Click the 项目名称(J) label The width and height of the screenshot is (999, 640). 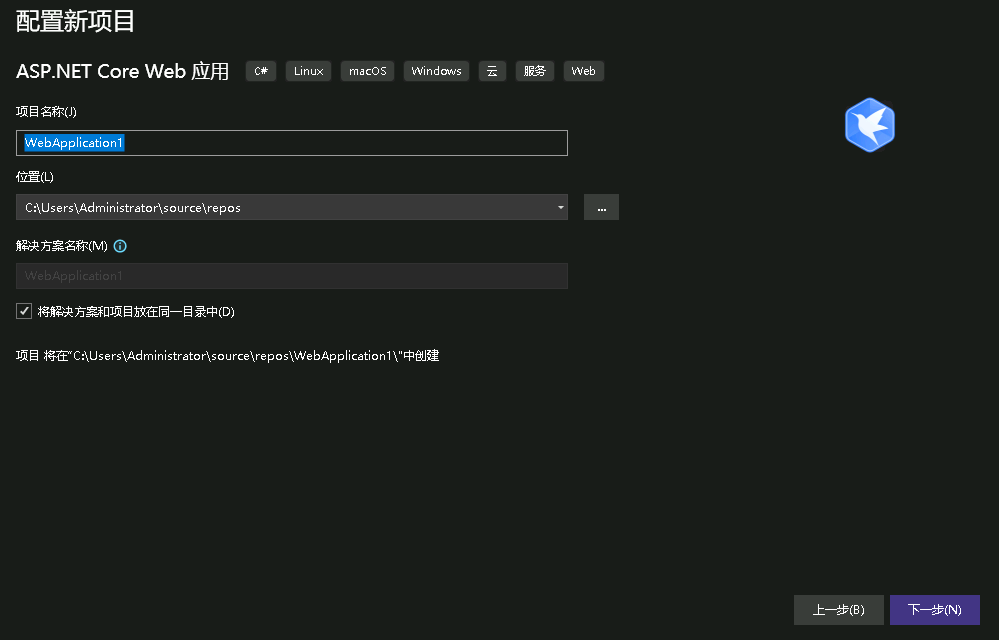[x=46, y=111]
